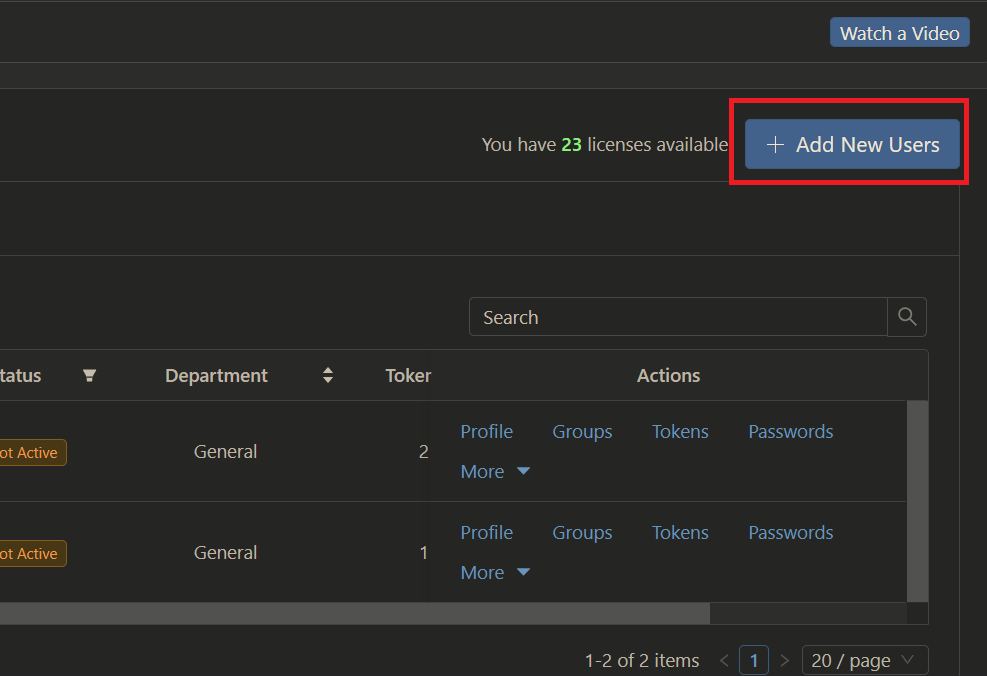
Task: Click the next page pagination arrow
Action: coord(784,660)
